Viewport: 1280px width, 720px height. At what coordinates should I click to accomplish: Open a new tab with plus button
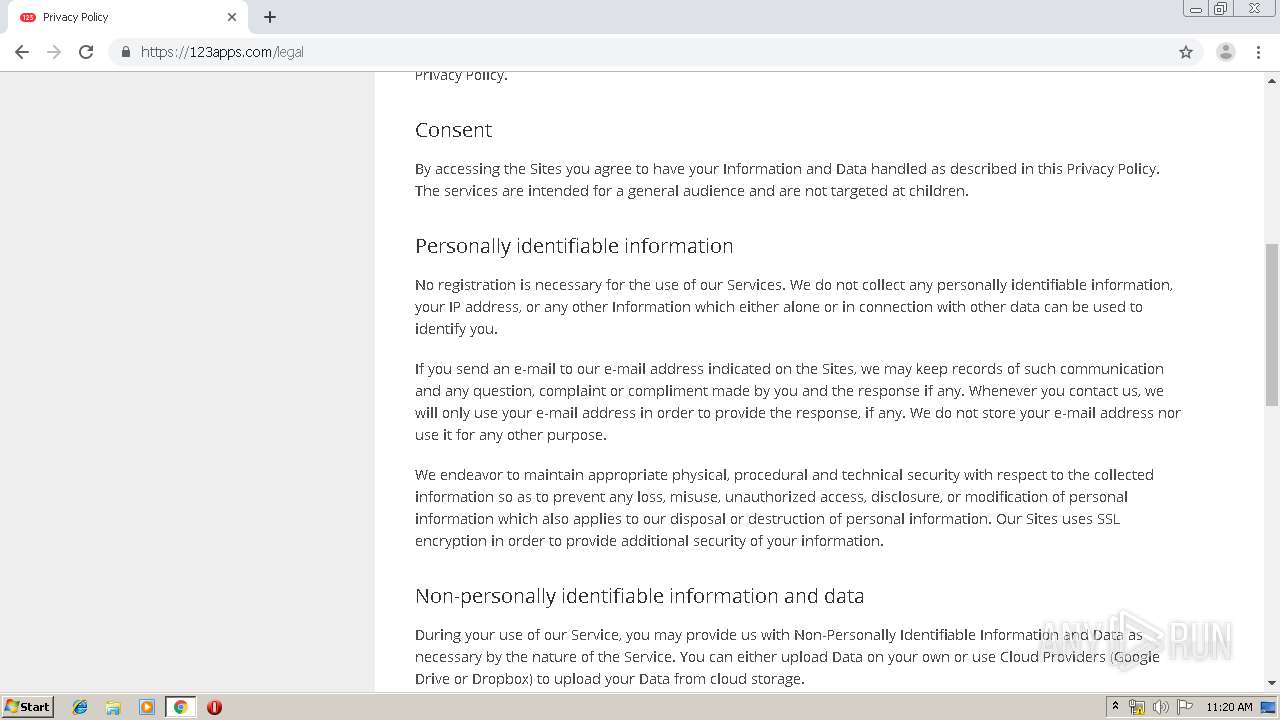click(270, 17)
